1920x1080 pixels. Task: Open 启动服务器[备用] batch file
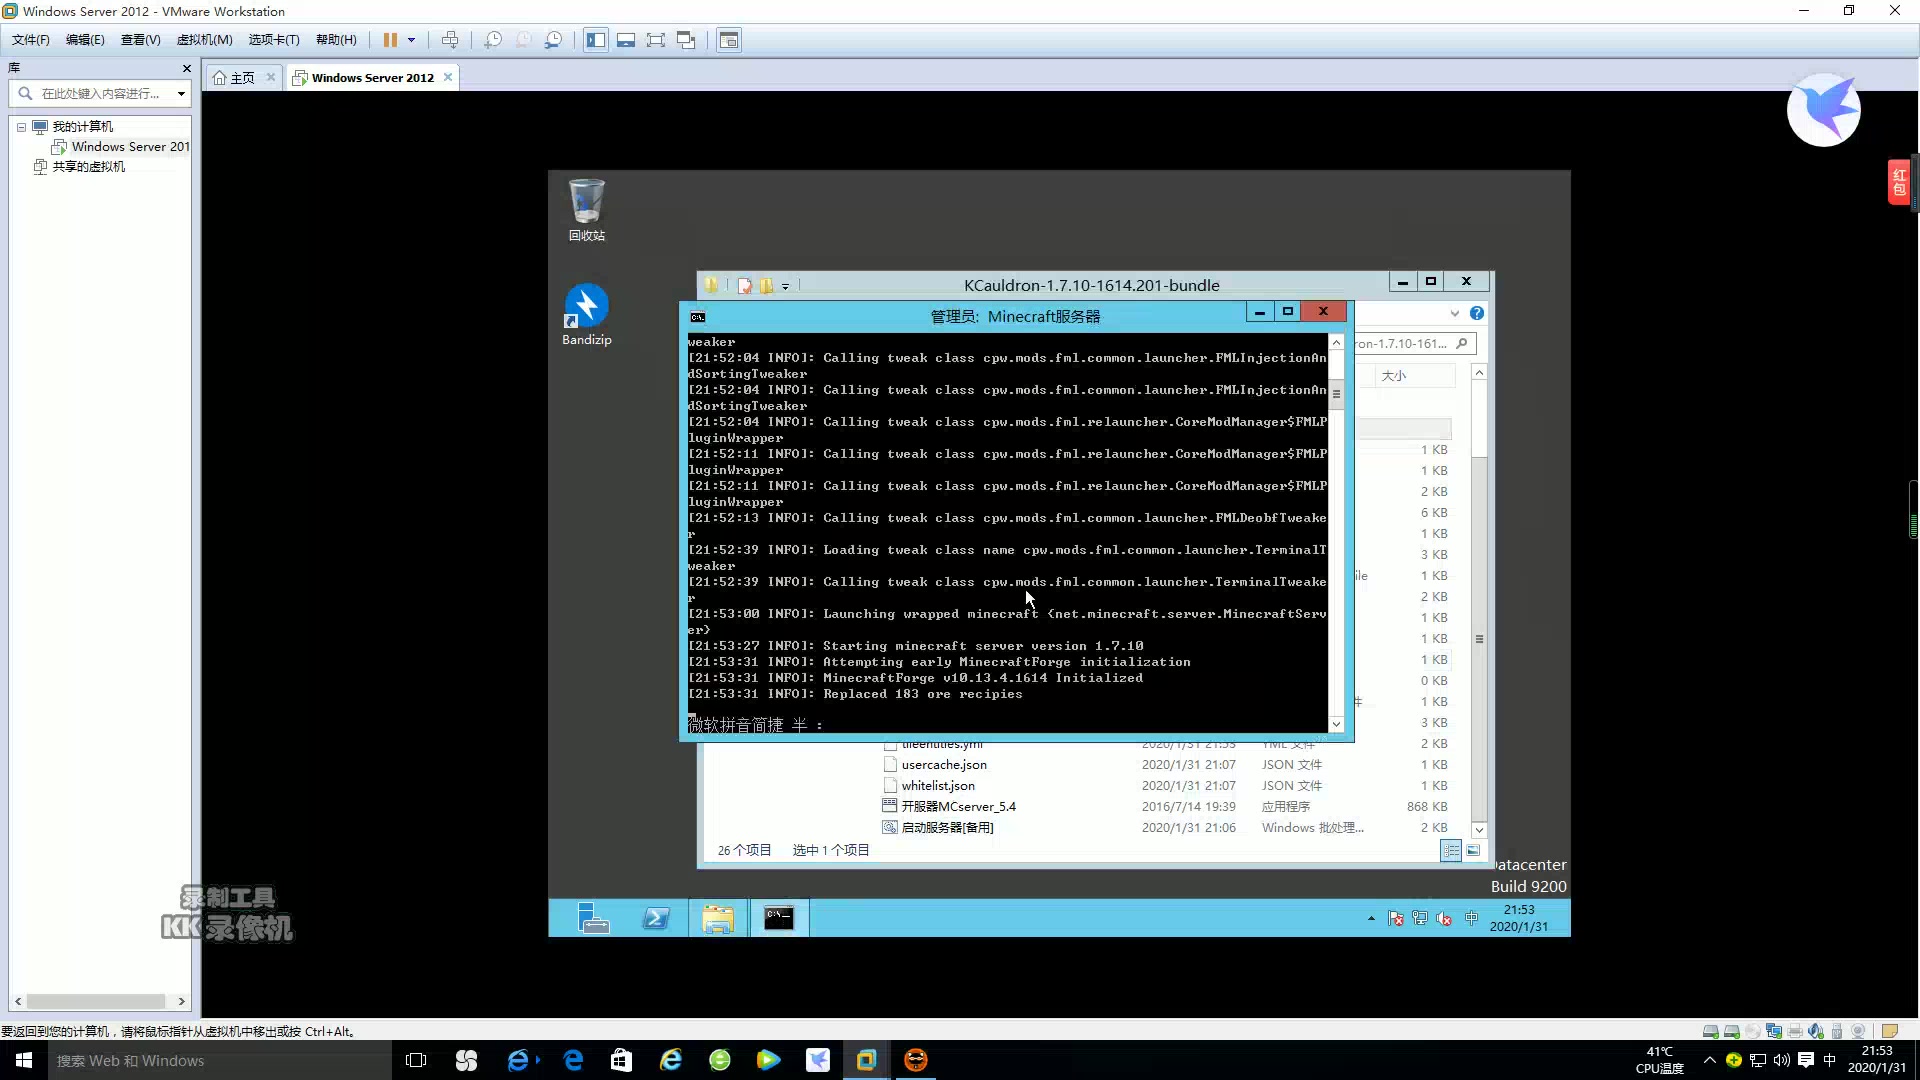pyautogui.click(x=946, y=828)
